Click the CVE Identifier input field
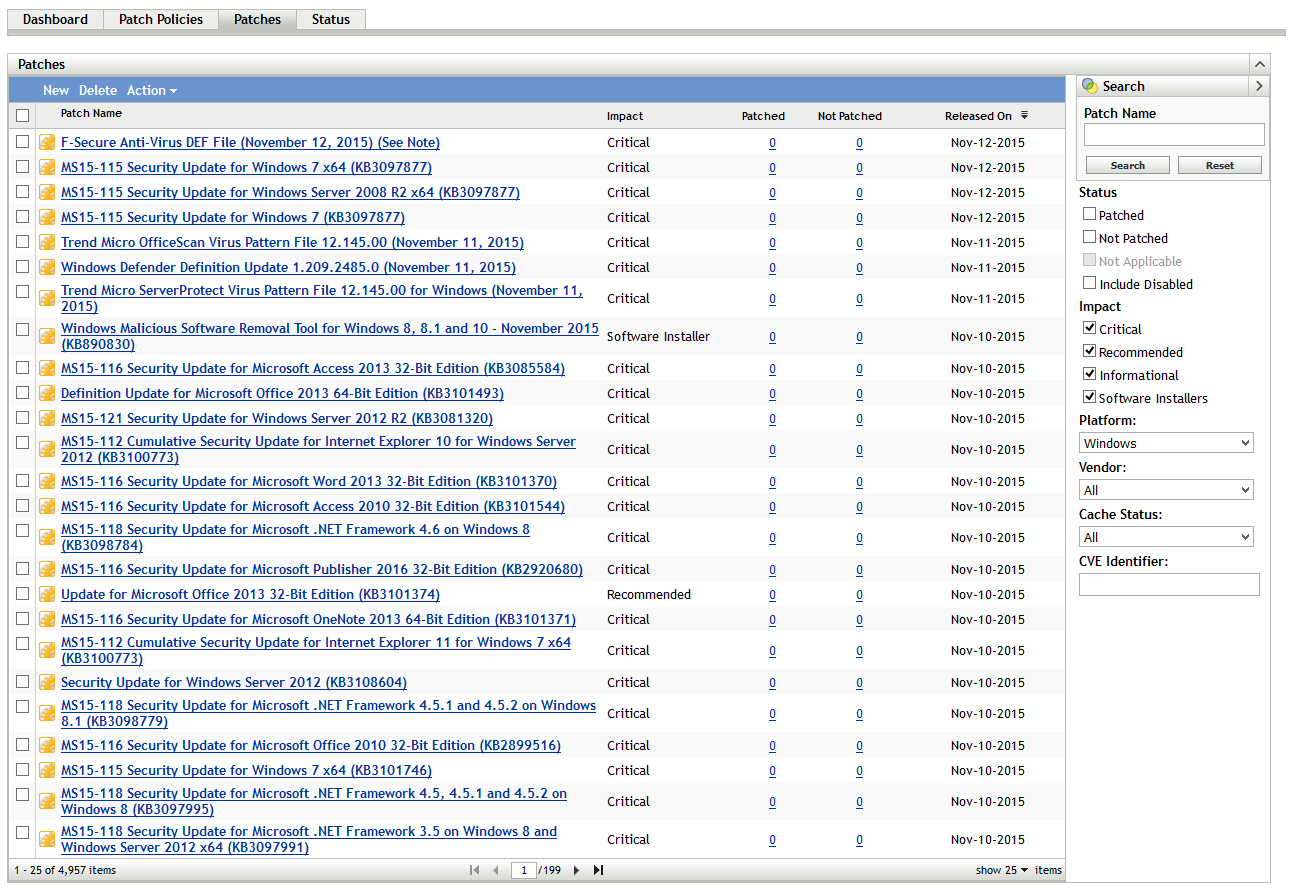 (1169, 584)
